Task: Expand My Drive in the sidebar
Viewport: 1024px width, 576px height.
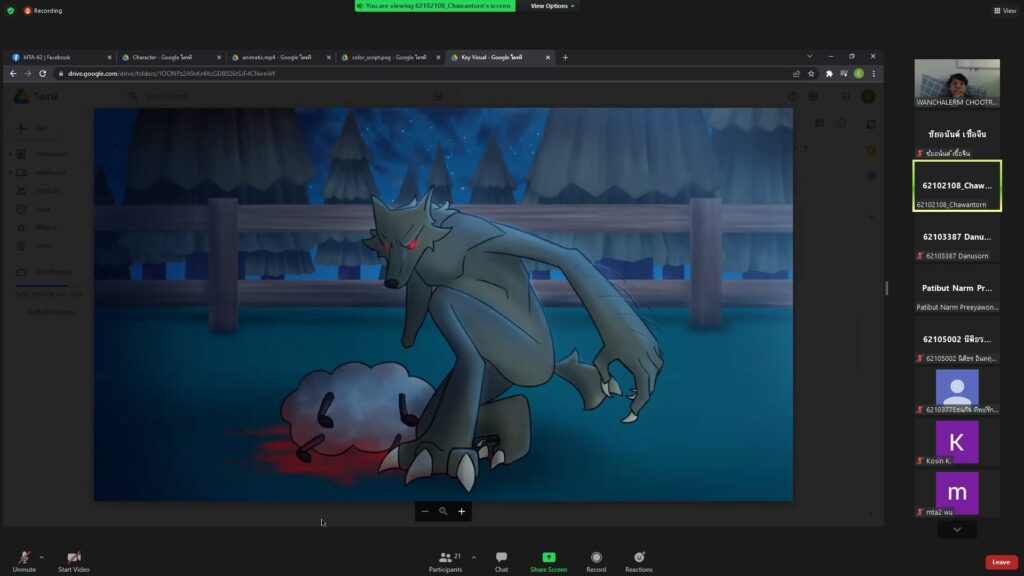Action: (x=9, y=154)
